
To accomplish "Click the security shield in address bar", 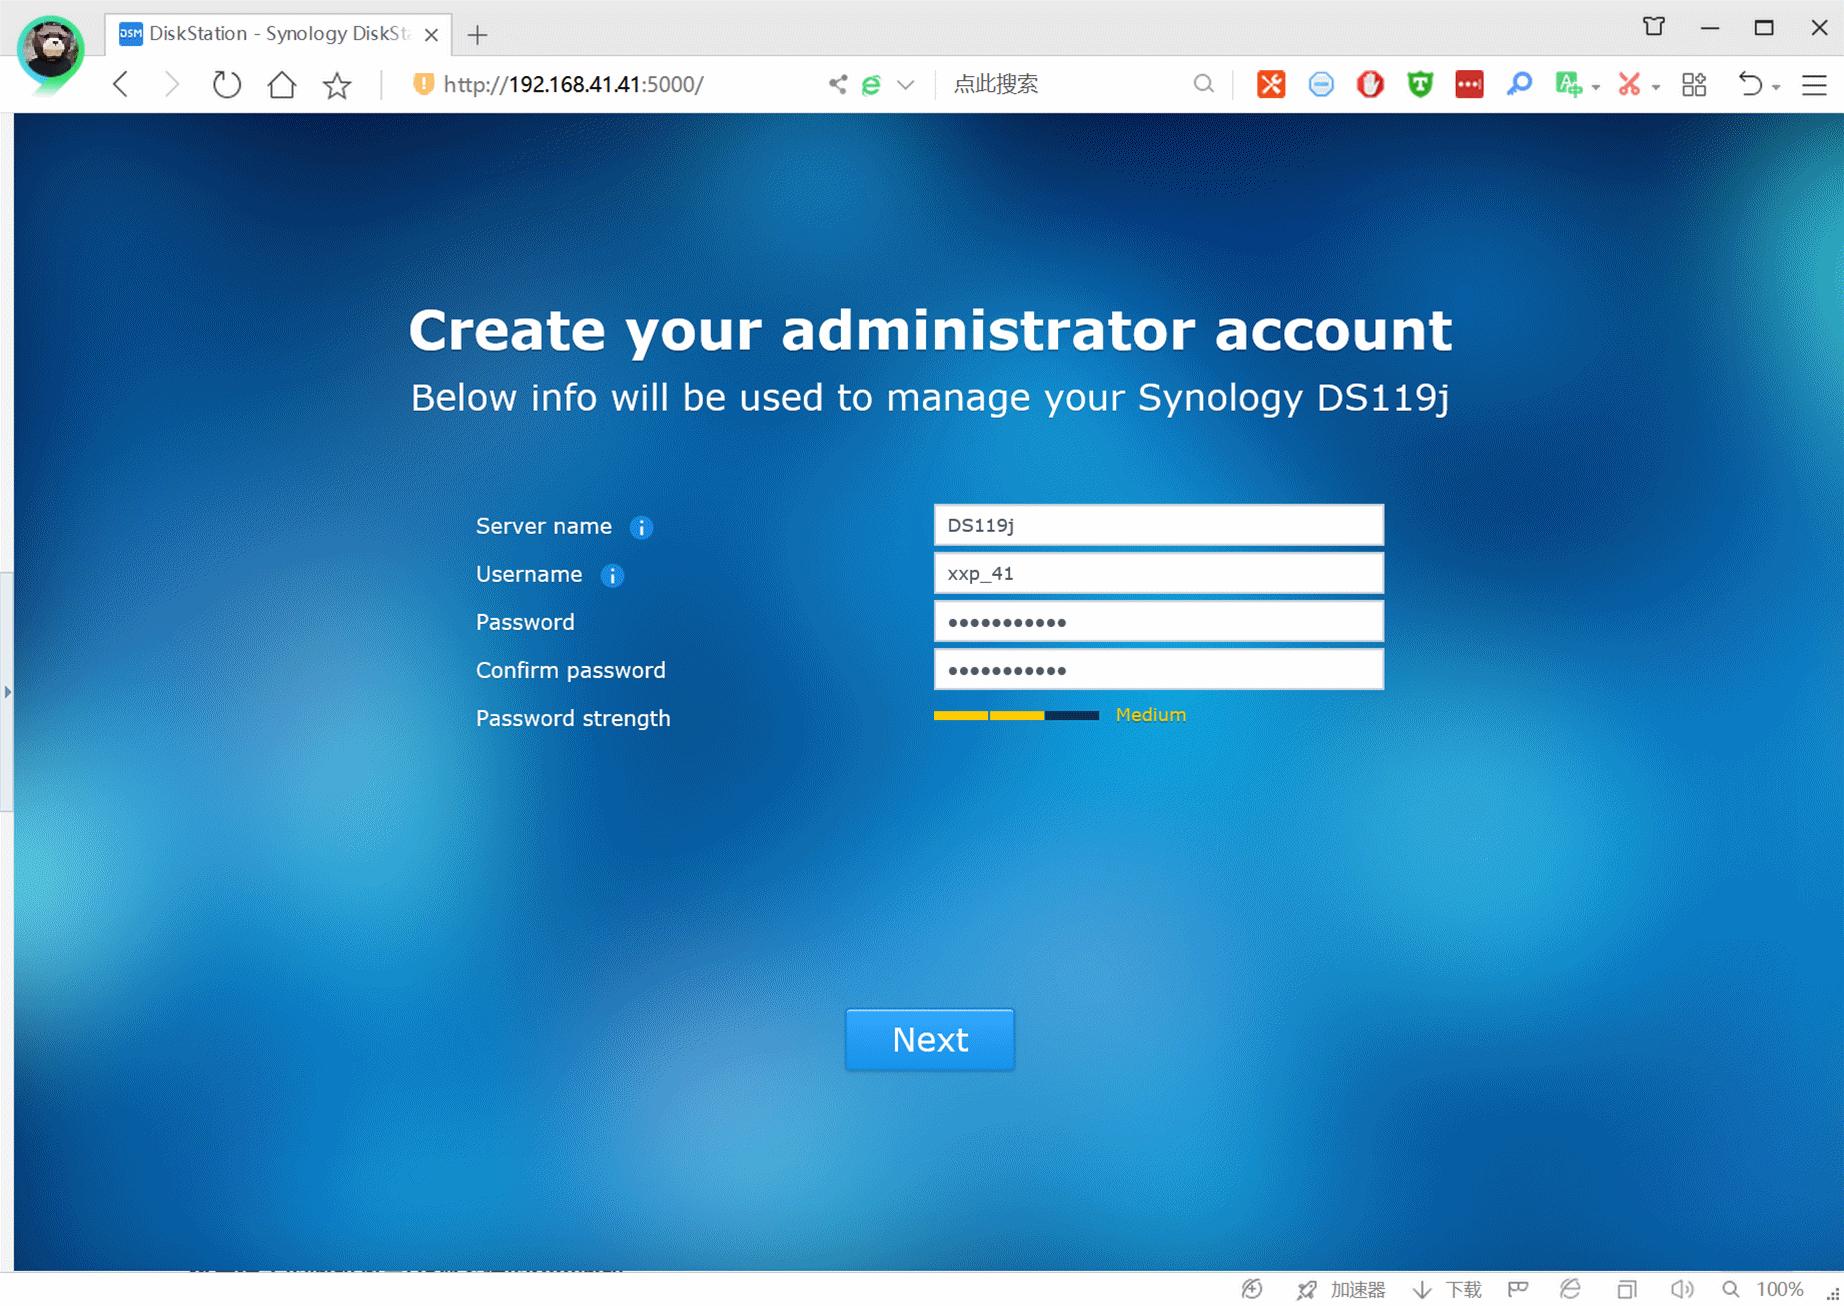I will click(423, 84).
